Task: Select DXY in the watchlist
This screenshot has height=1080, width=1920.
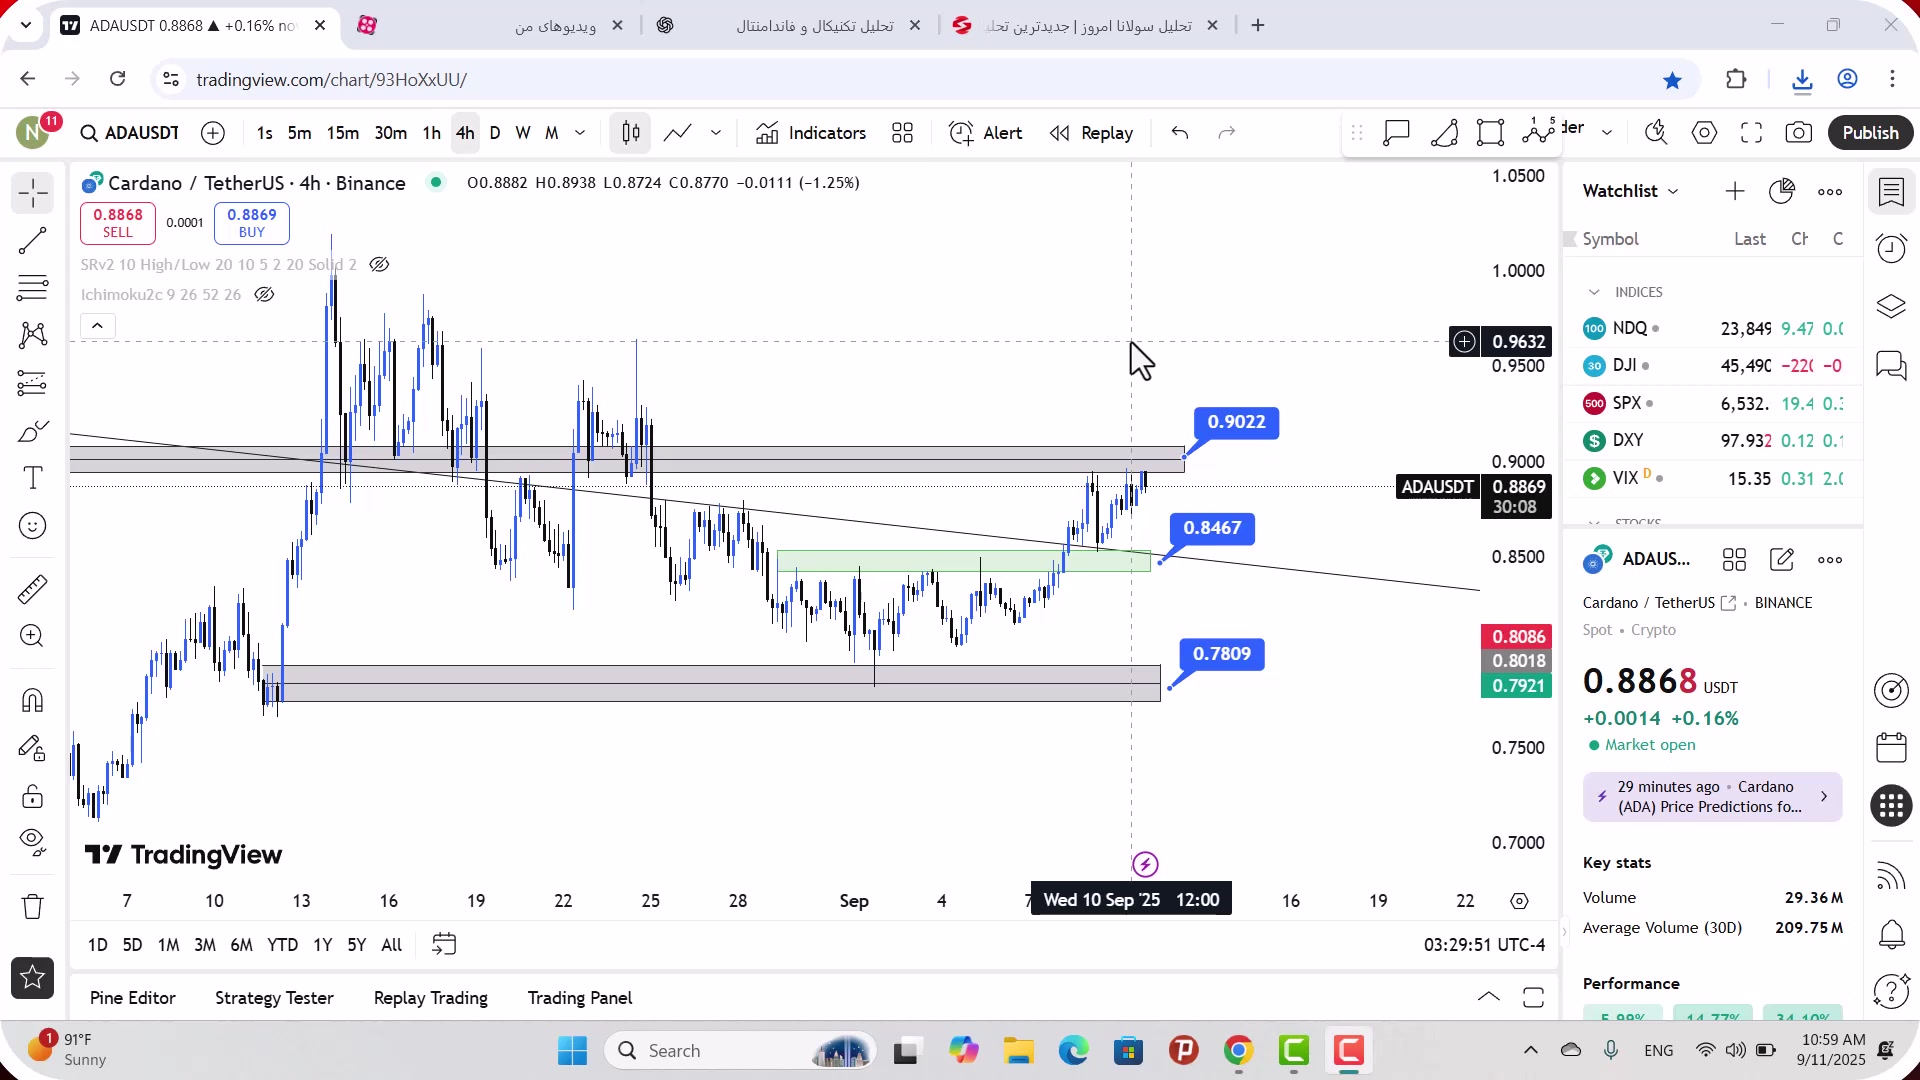Action: point(1713,441)
